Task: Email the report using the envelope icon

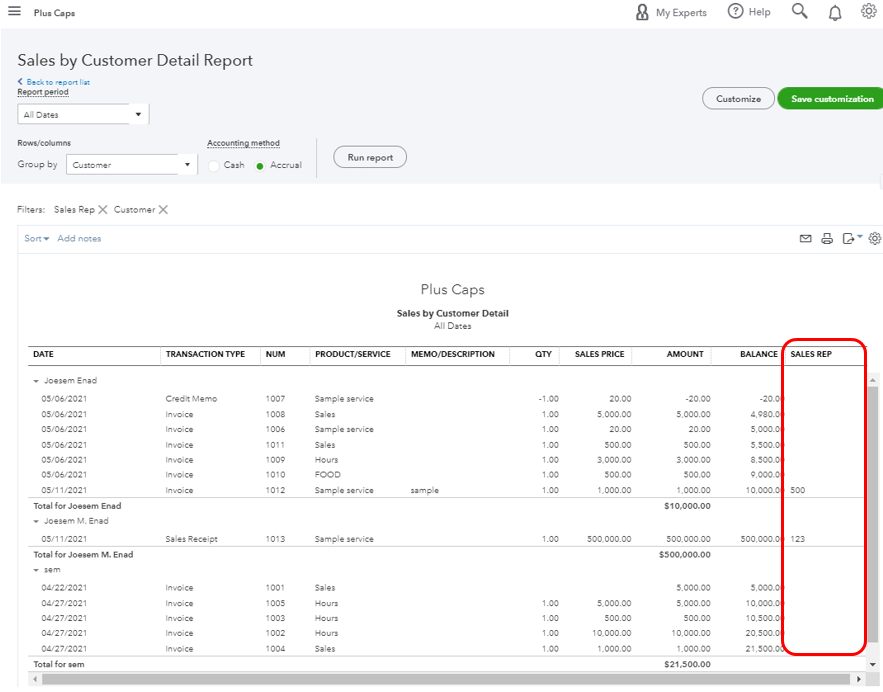Action: [x=805, y=238]
